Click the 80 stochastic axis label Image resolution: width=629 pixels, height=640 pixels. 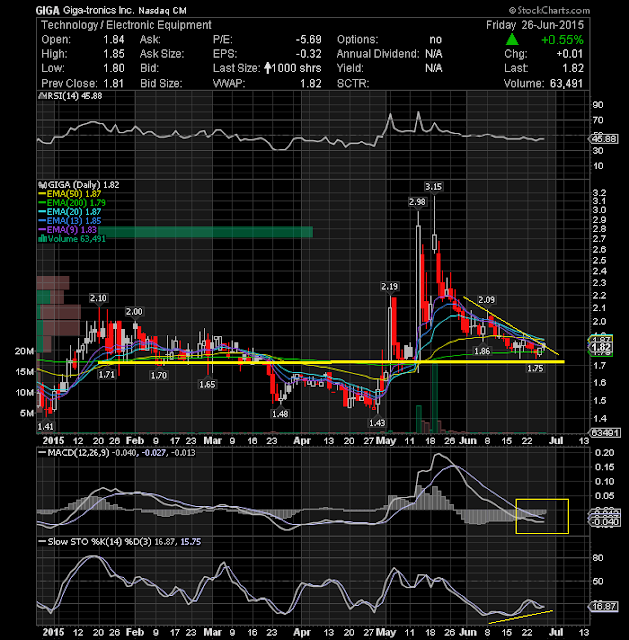coord(598,558)
